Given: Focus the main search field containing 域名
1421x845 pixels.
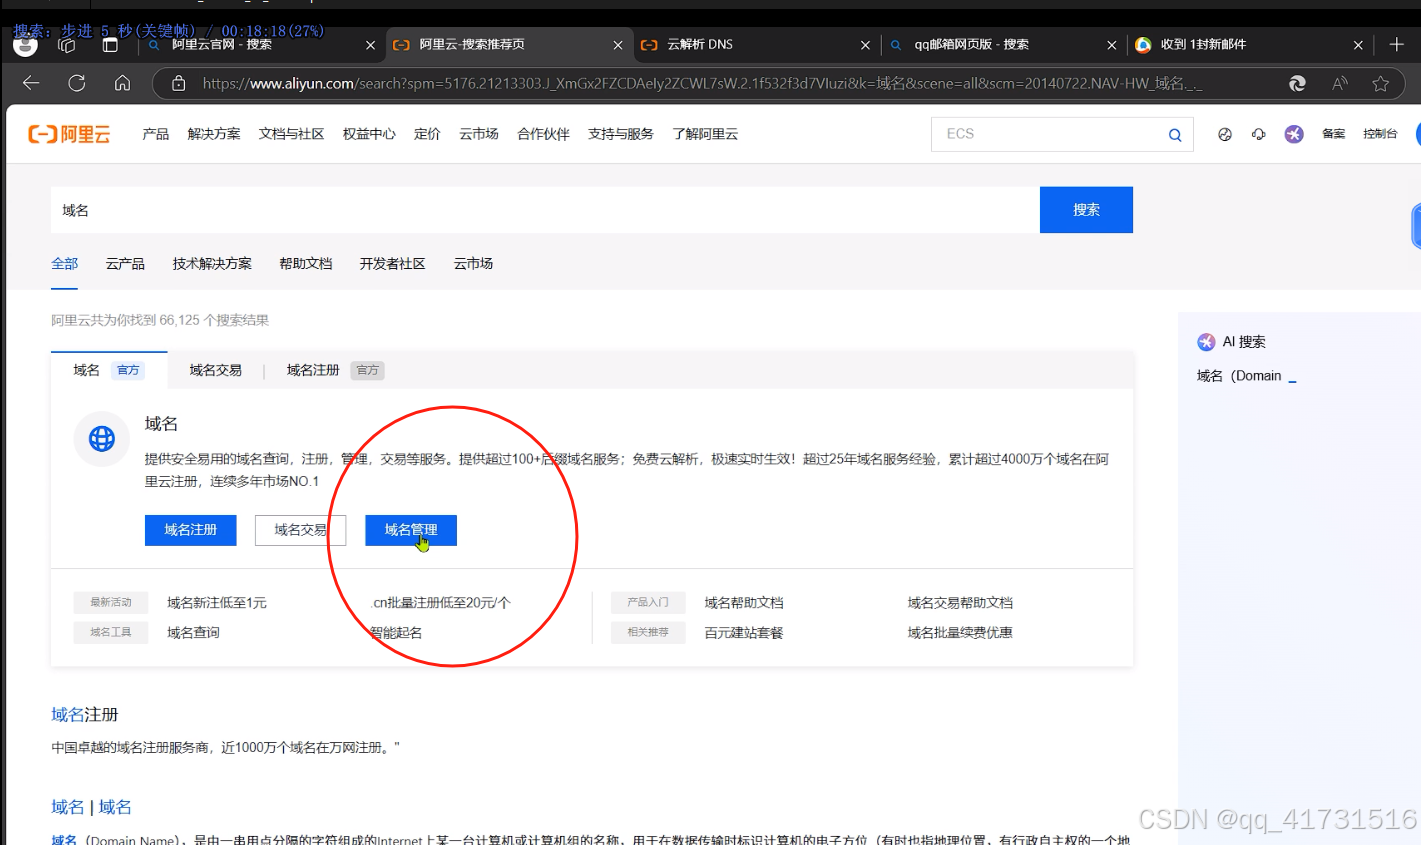Looking at the screenshot, I should pyautogui.click(x=545, y=210).
